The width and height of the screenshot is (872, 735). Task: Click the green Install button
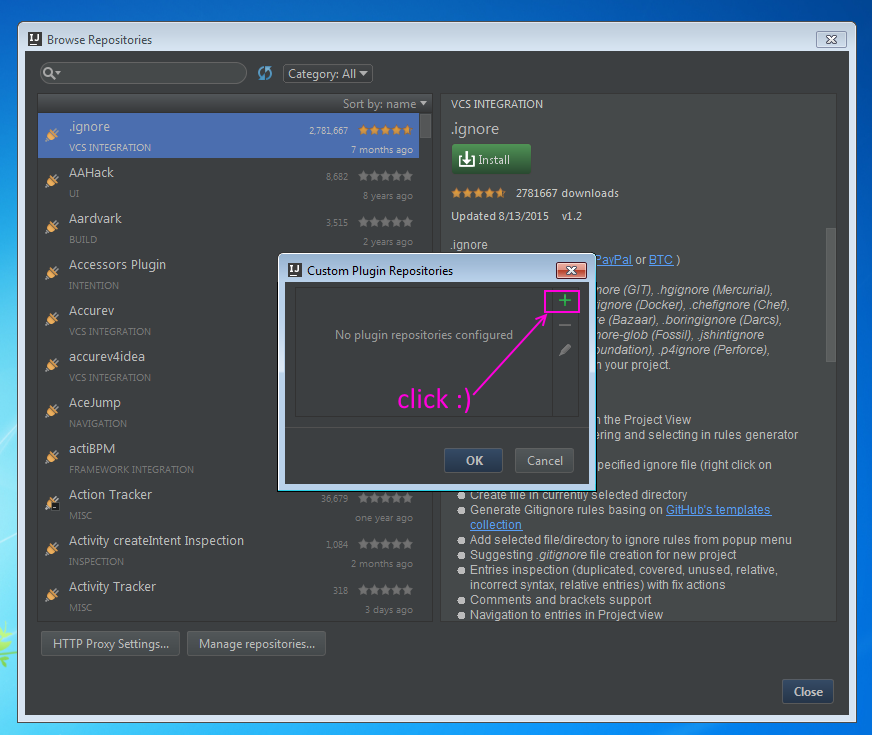491,159
